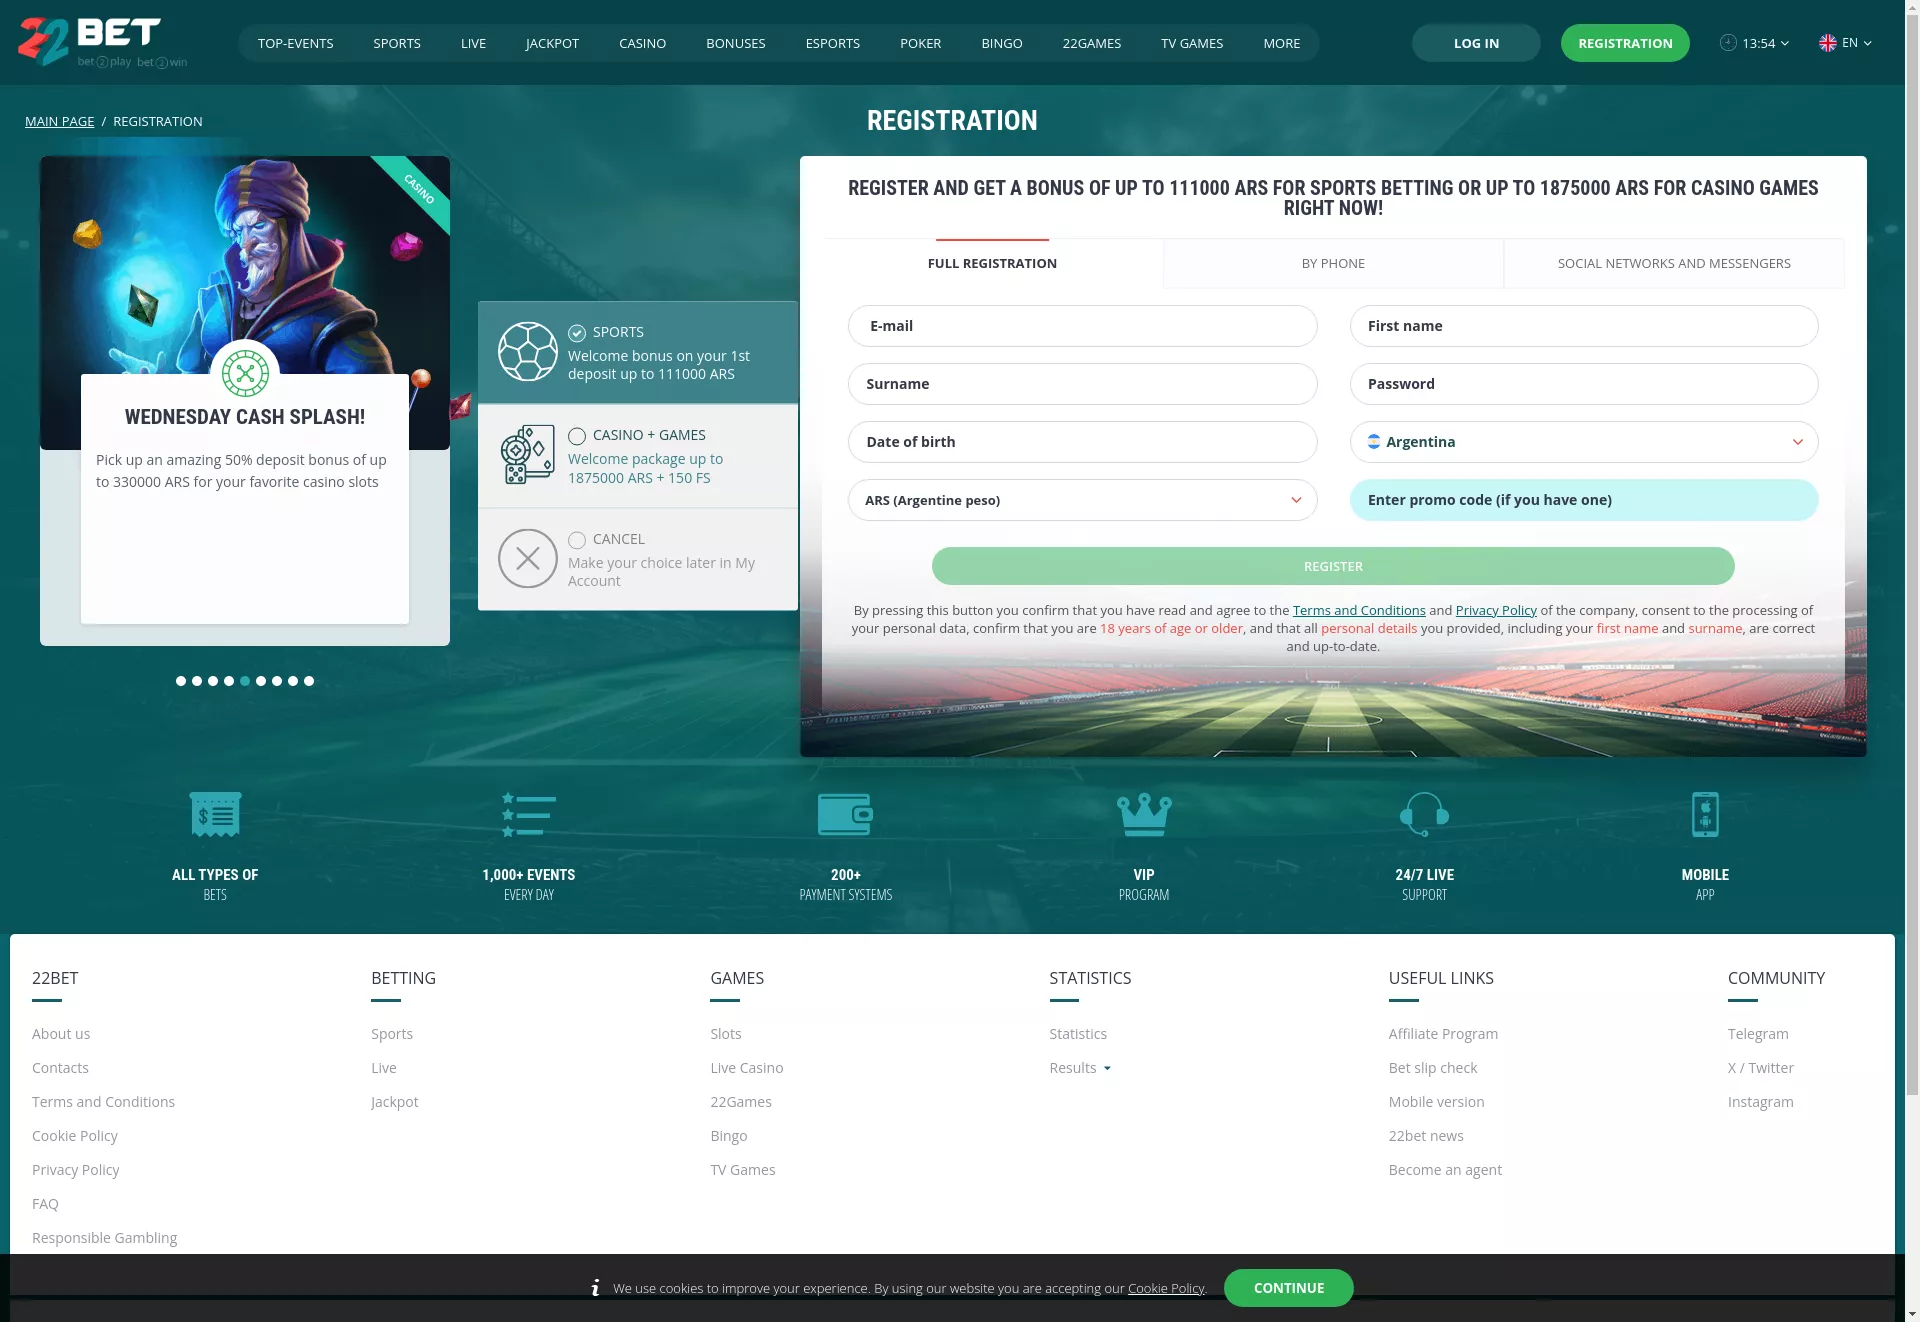Open the Terms and Conditions link in disclaimer

tap(1359, 610)
